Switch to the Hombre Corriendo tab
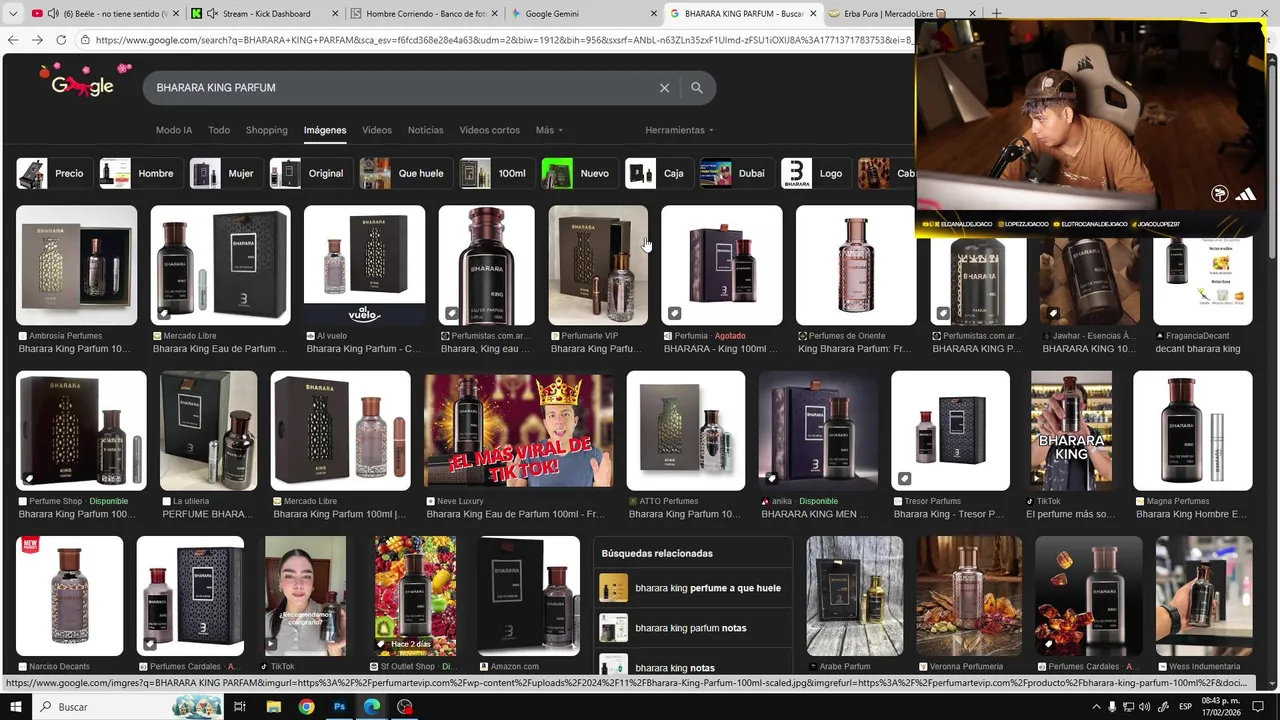The image size is (1280, 720). 425,14
